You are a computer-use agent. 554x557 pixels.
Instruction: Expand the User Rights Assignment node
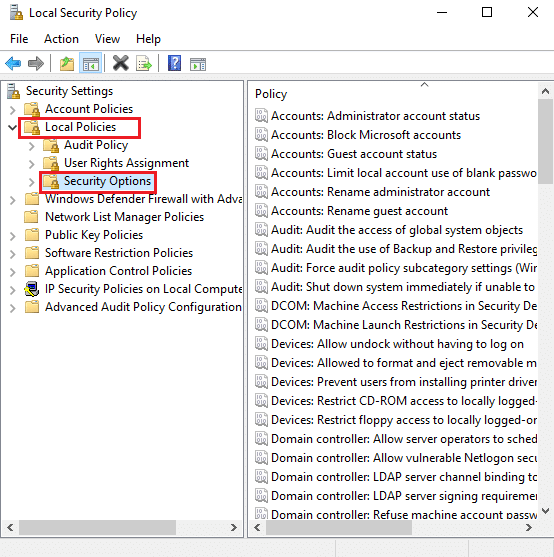click(31, 164)
